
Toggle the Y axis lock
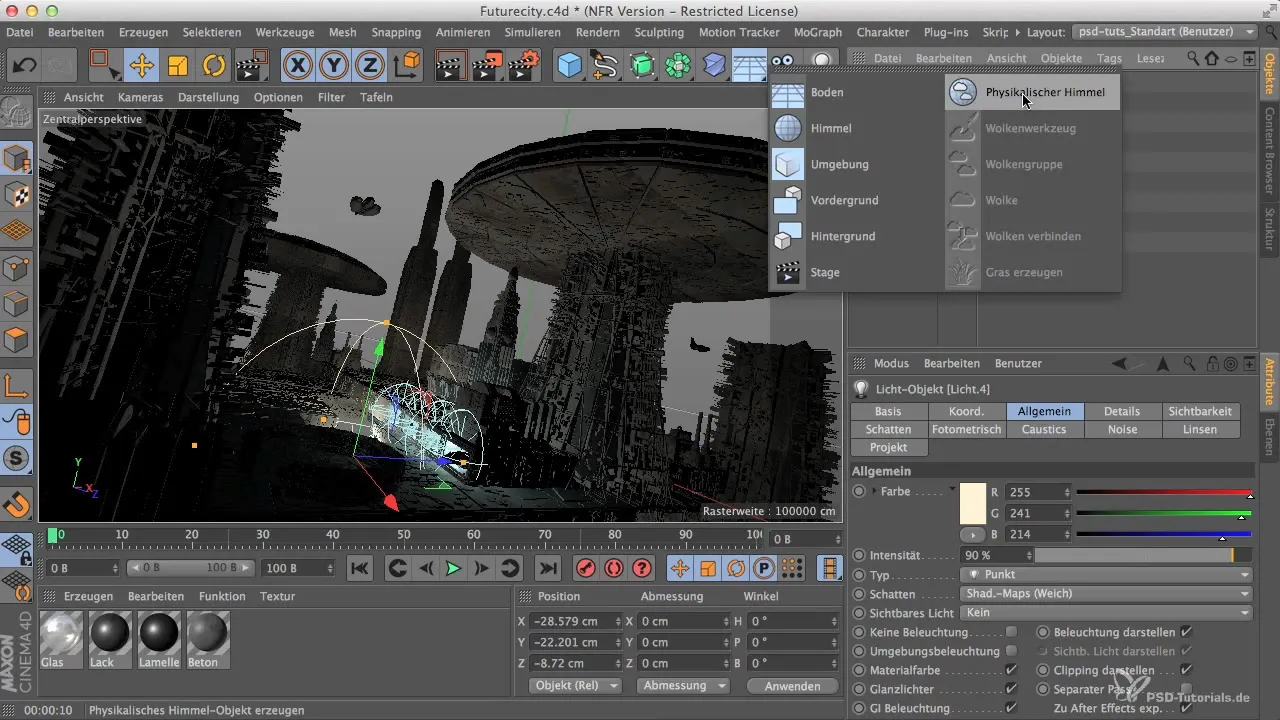(x=333, y=66)
